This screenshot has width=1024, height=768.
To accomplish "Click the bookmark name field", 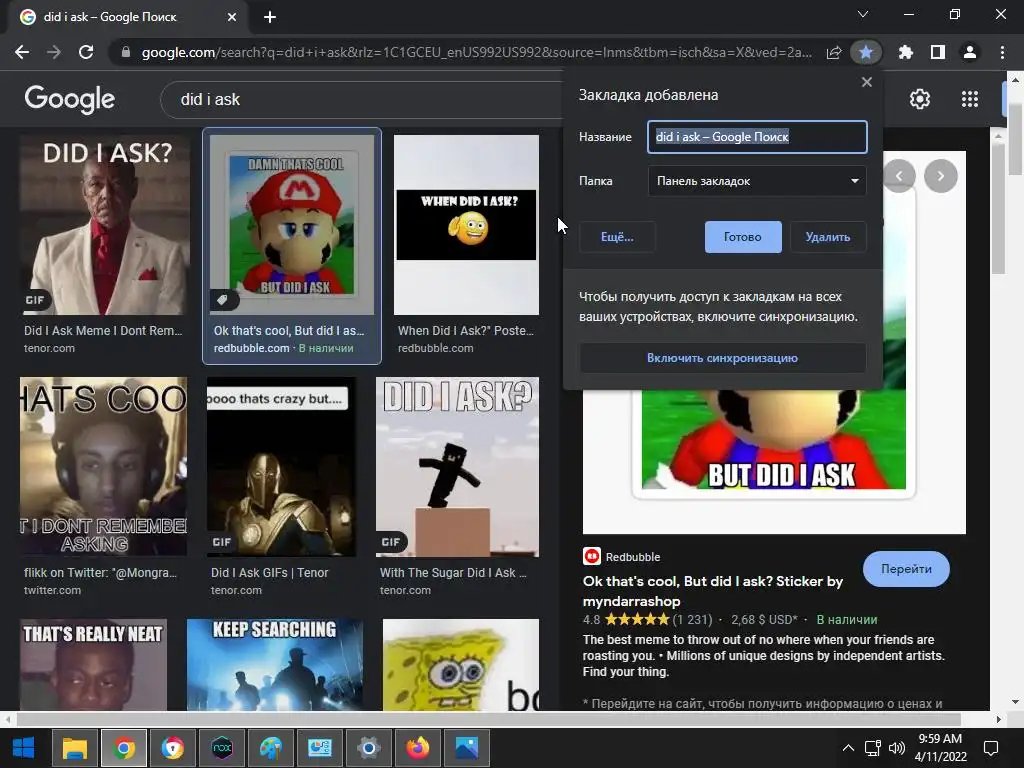I will click(x=757, y=136).
